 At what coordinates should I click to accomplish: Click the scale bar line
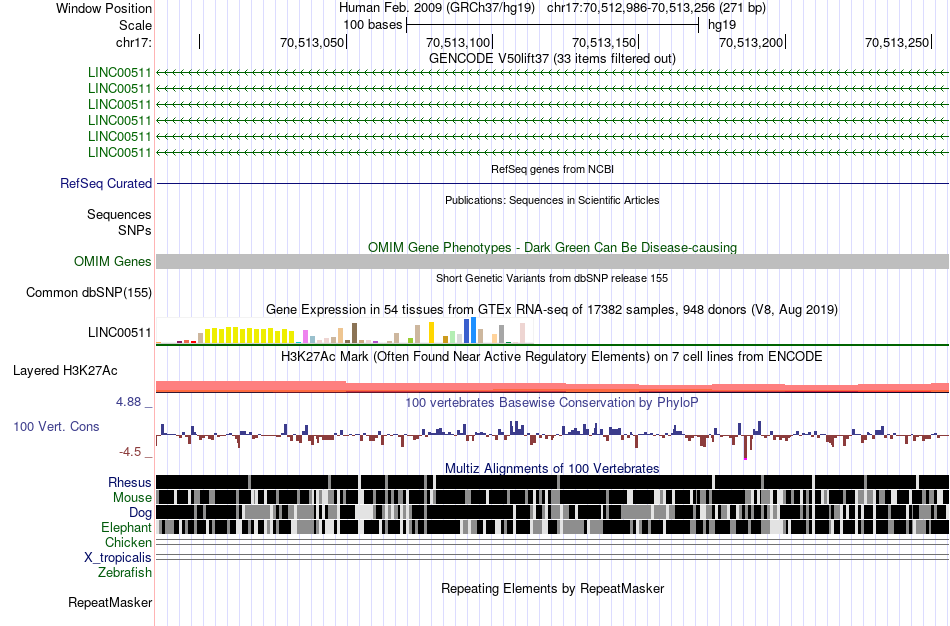point(553,25)
